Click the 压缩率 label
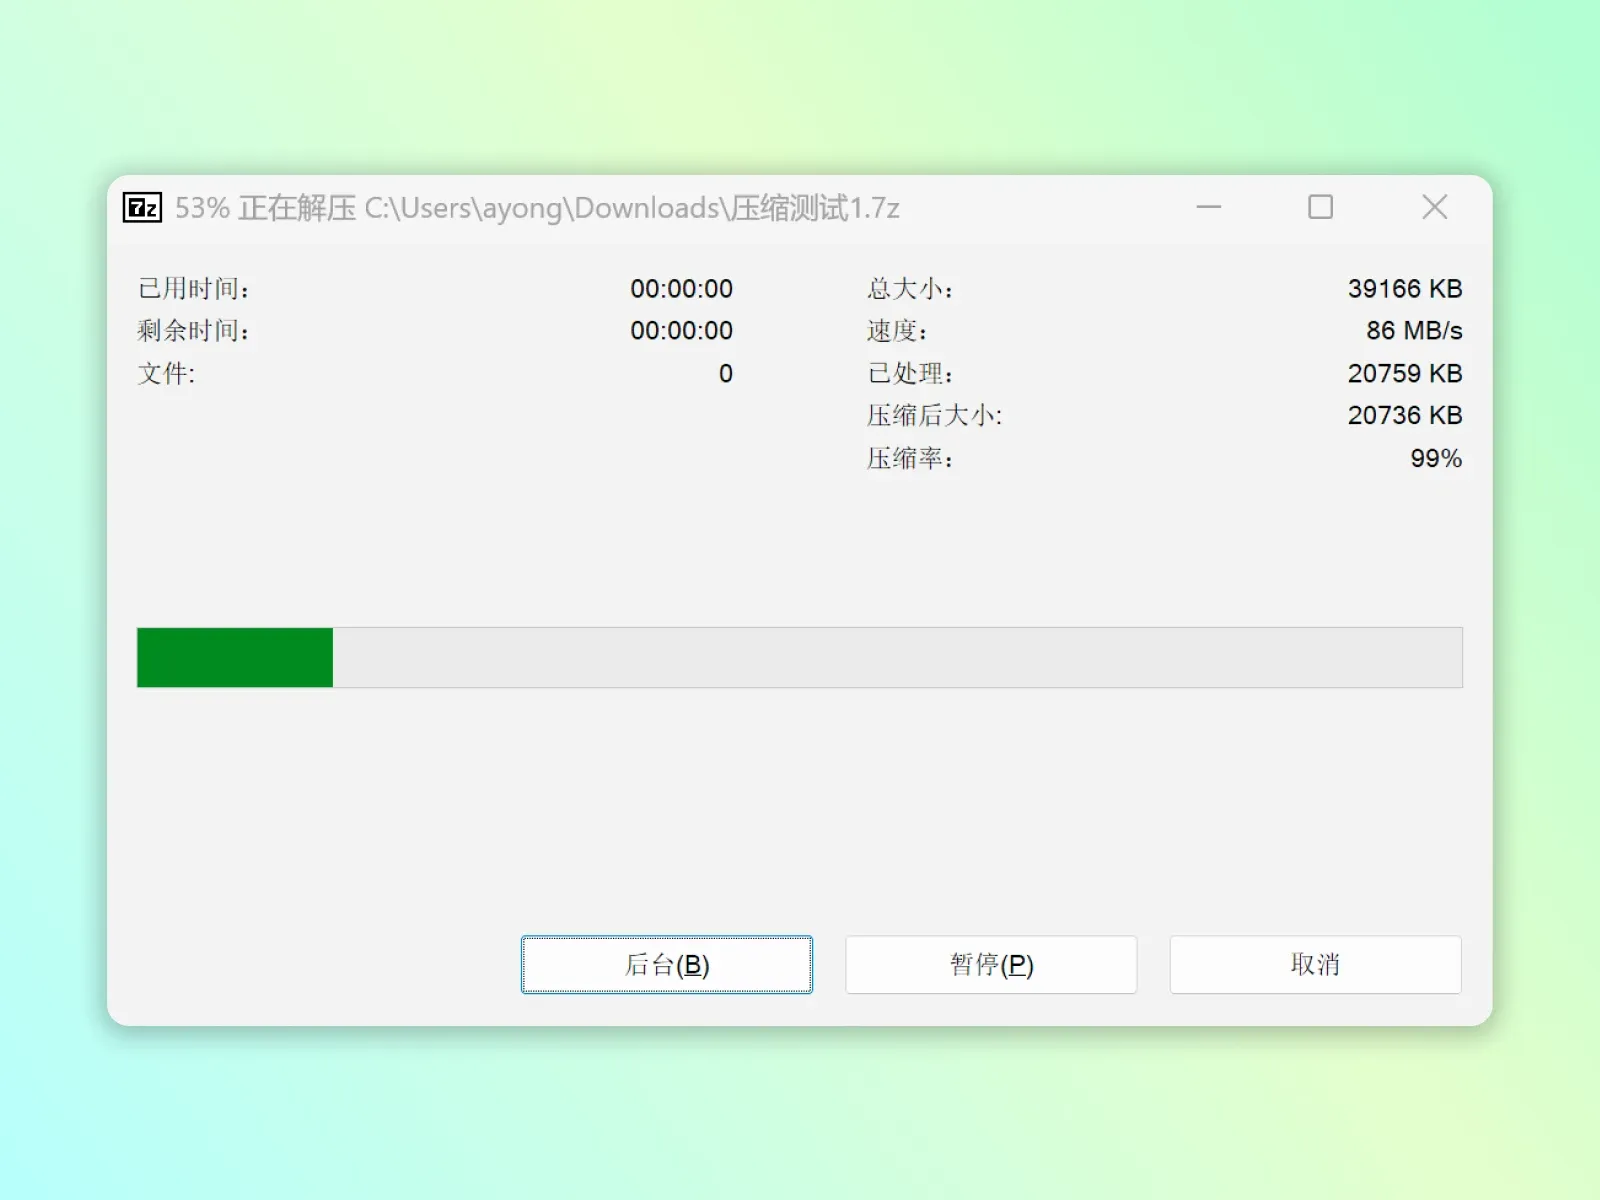The height and width of the screenshot is (1200, 1600). [x=910, y=459]
